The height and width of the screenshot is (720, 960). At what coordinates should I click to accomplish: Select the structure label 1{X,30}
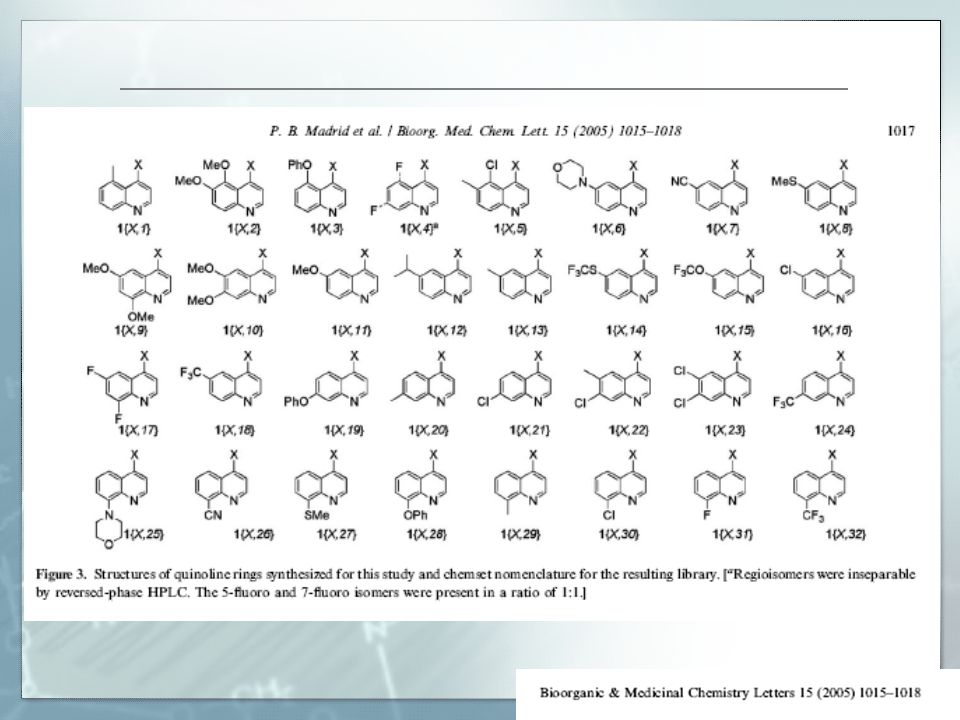619,535
